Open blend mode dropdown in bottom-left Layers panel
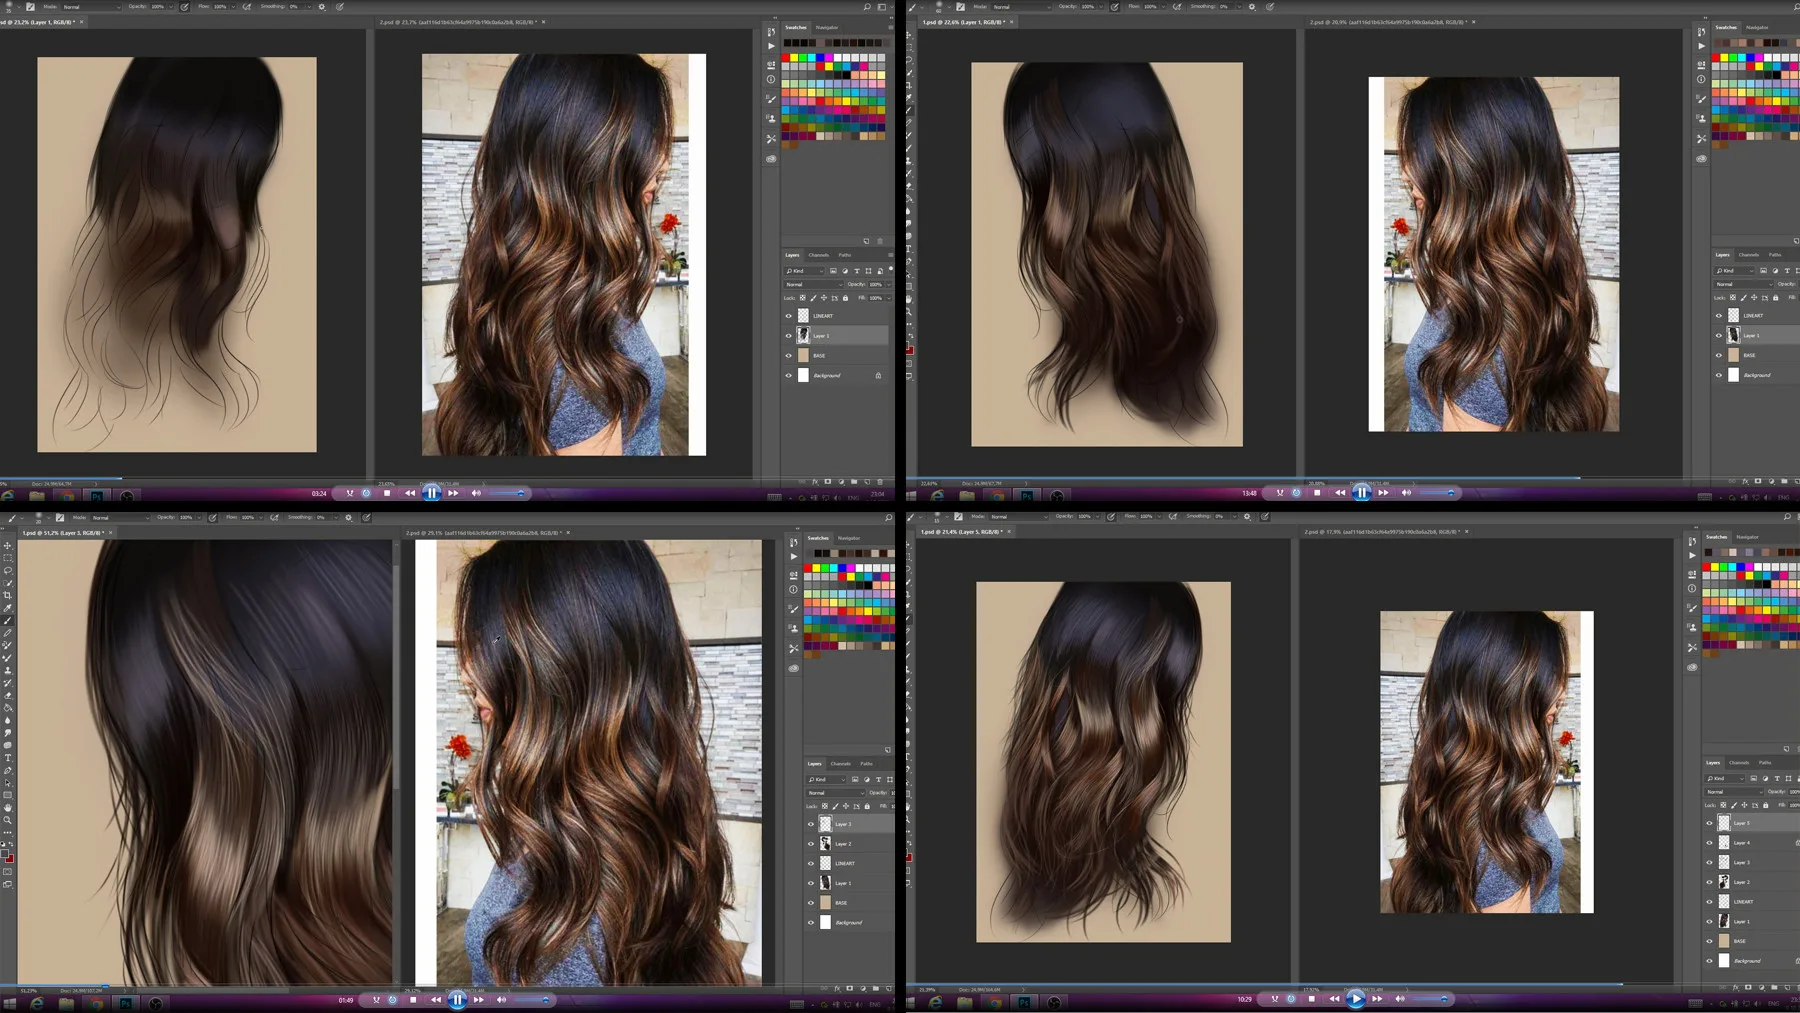1800x1013 pixels. point(834,793)
